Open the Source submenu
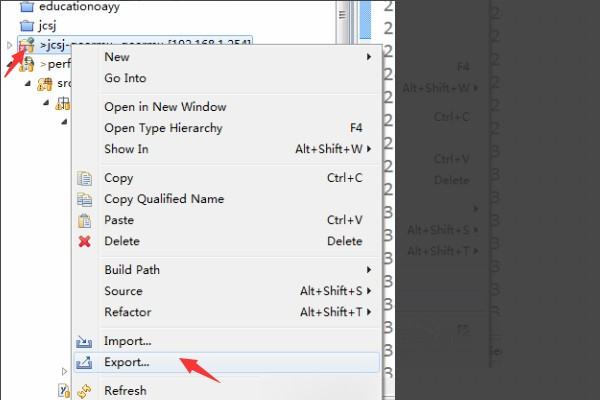The image size is (600, 400). pos(227,291)
